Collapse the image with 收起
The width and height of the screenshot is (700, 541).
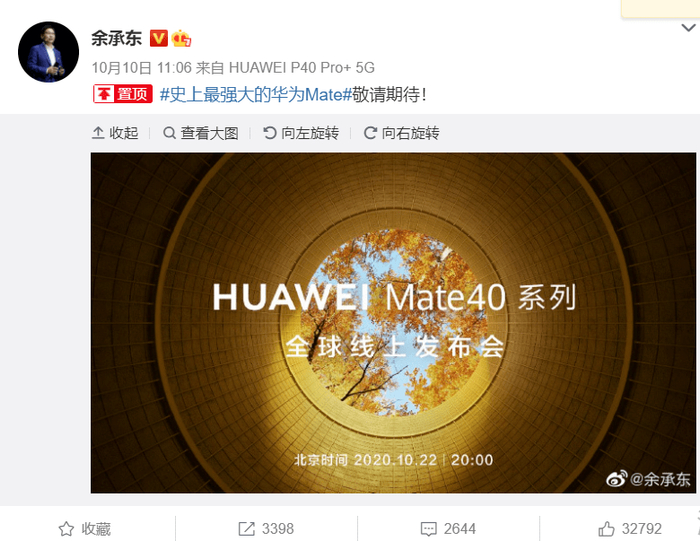pyautogui.click(x=115, y=133)
